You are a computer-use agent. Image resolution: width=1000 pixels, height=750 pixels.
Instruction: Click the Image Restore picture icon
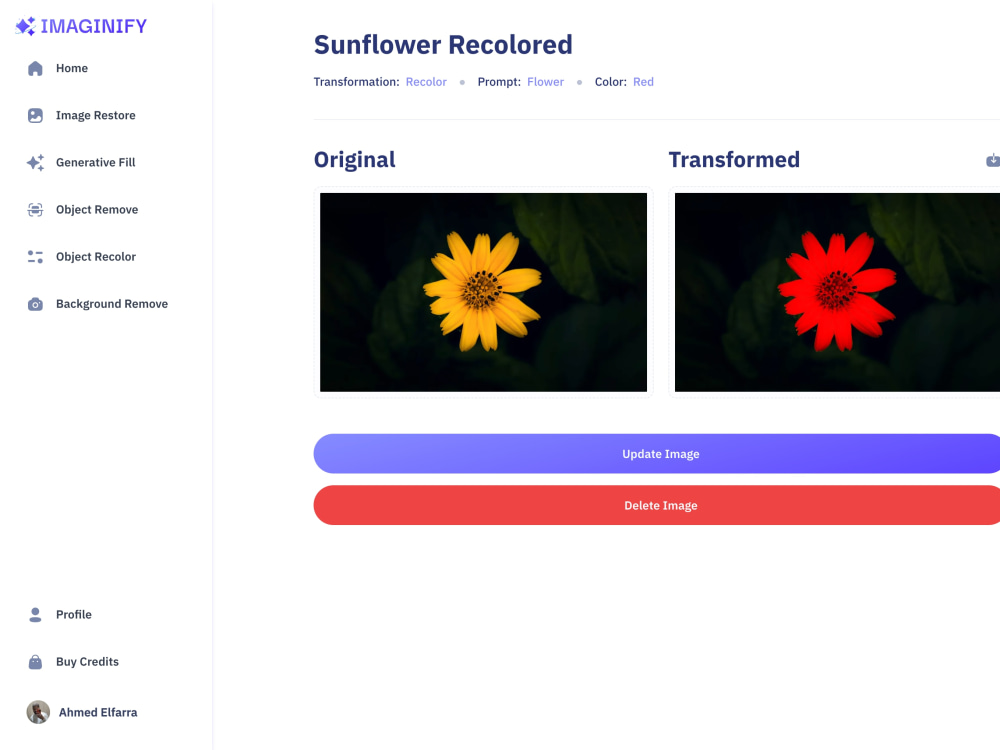click(35, 115)
